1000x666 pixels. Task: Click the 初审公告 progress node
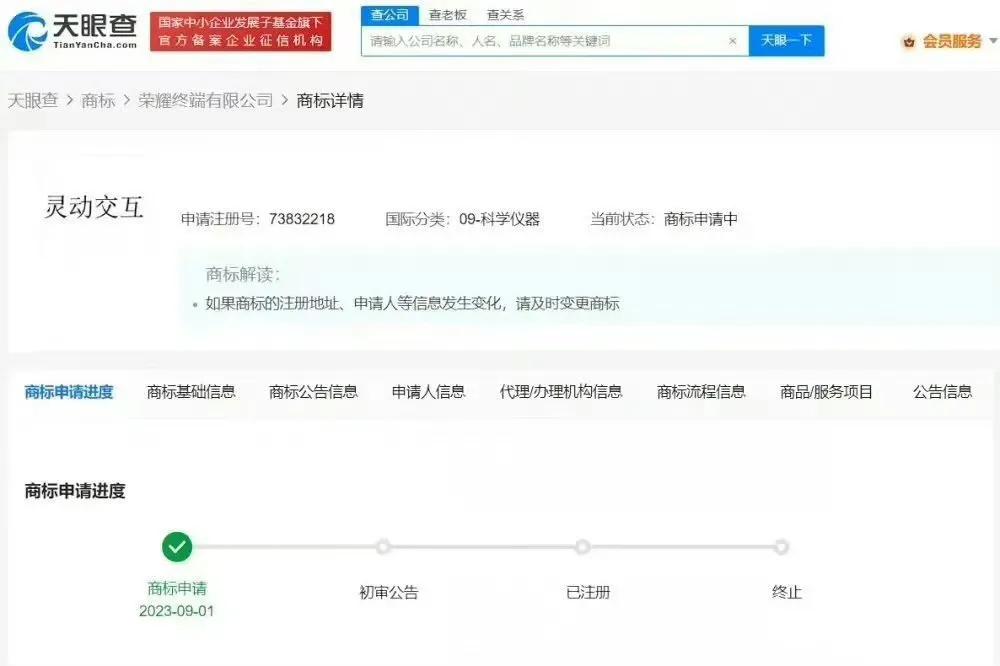[x=383, y=547]
